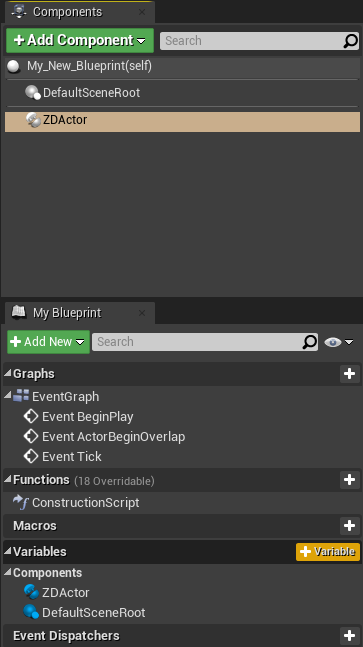Collapse the EventGraph tree node
The height and width of the screenshot is (647, 363).
7,396
